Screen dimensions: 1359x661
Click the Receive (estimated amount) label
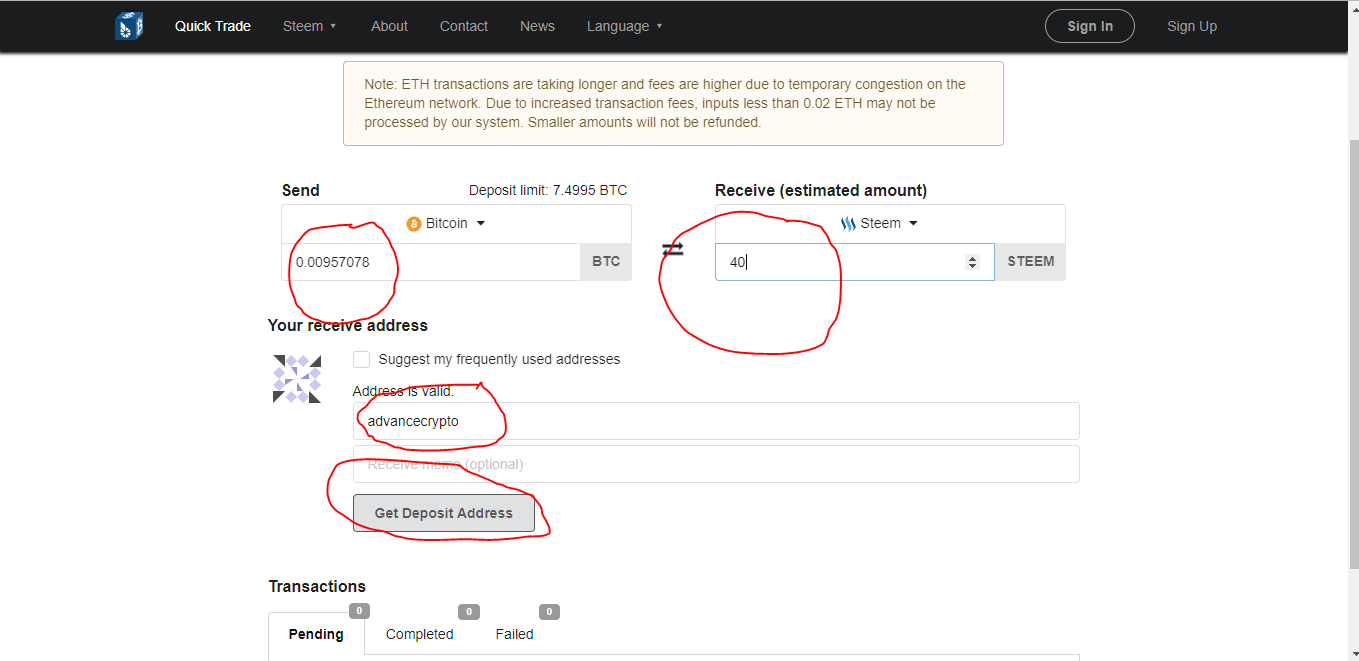(821, 190)
